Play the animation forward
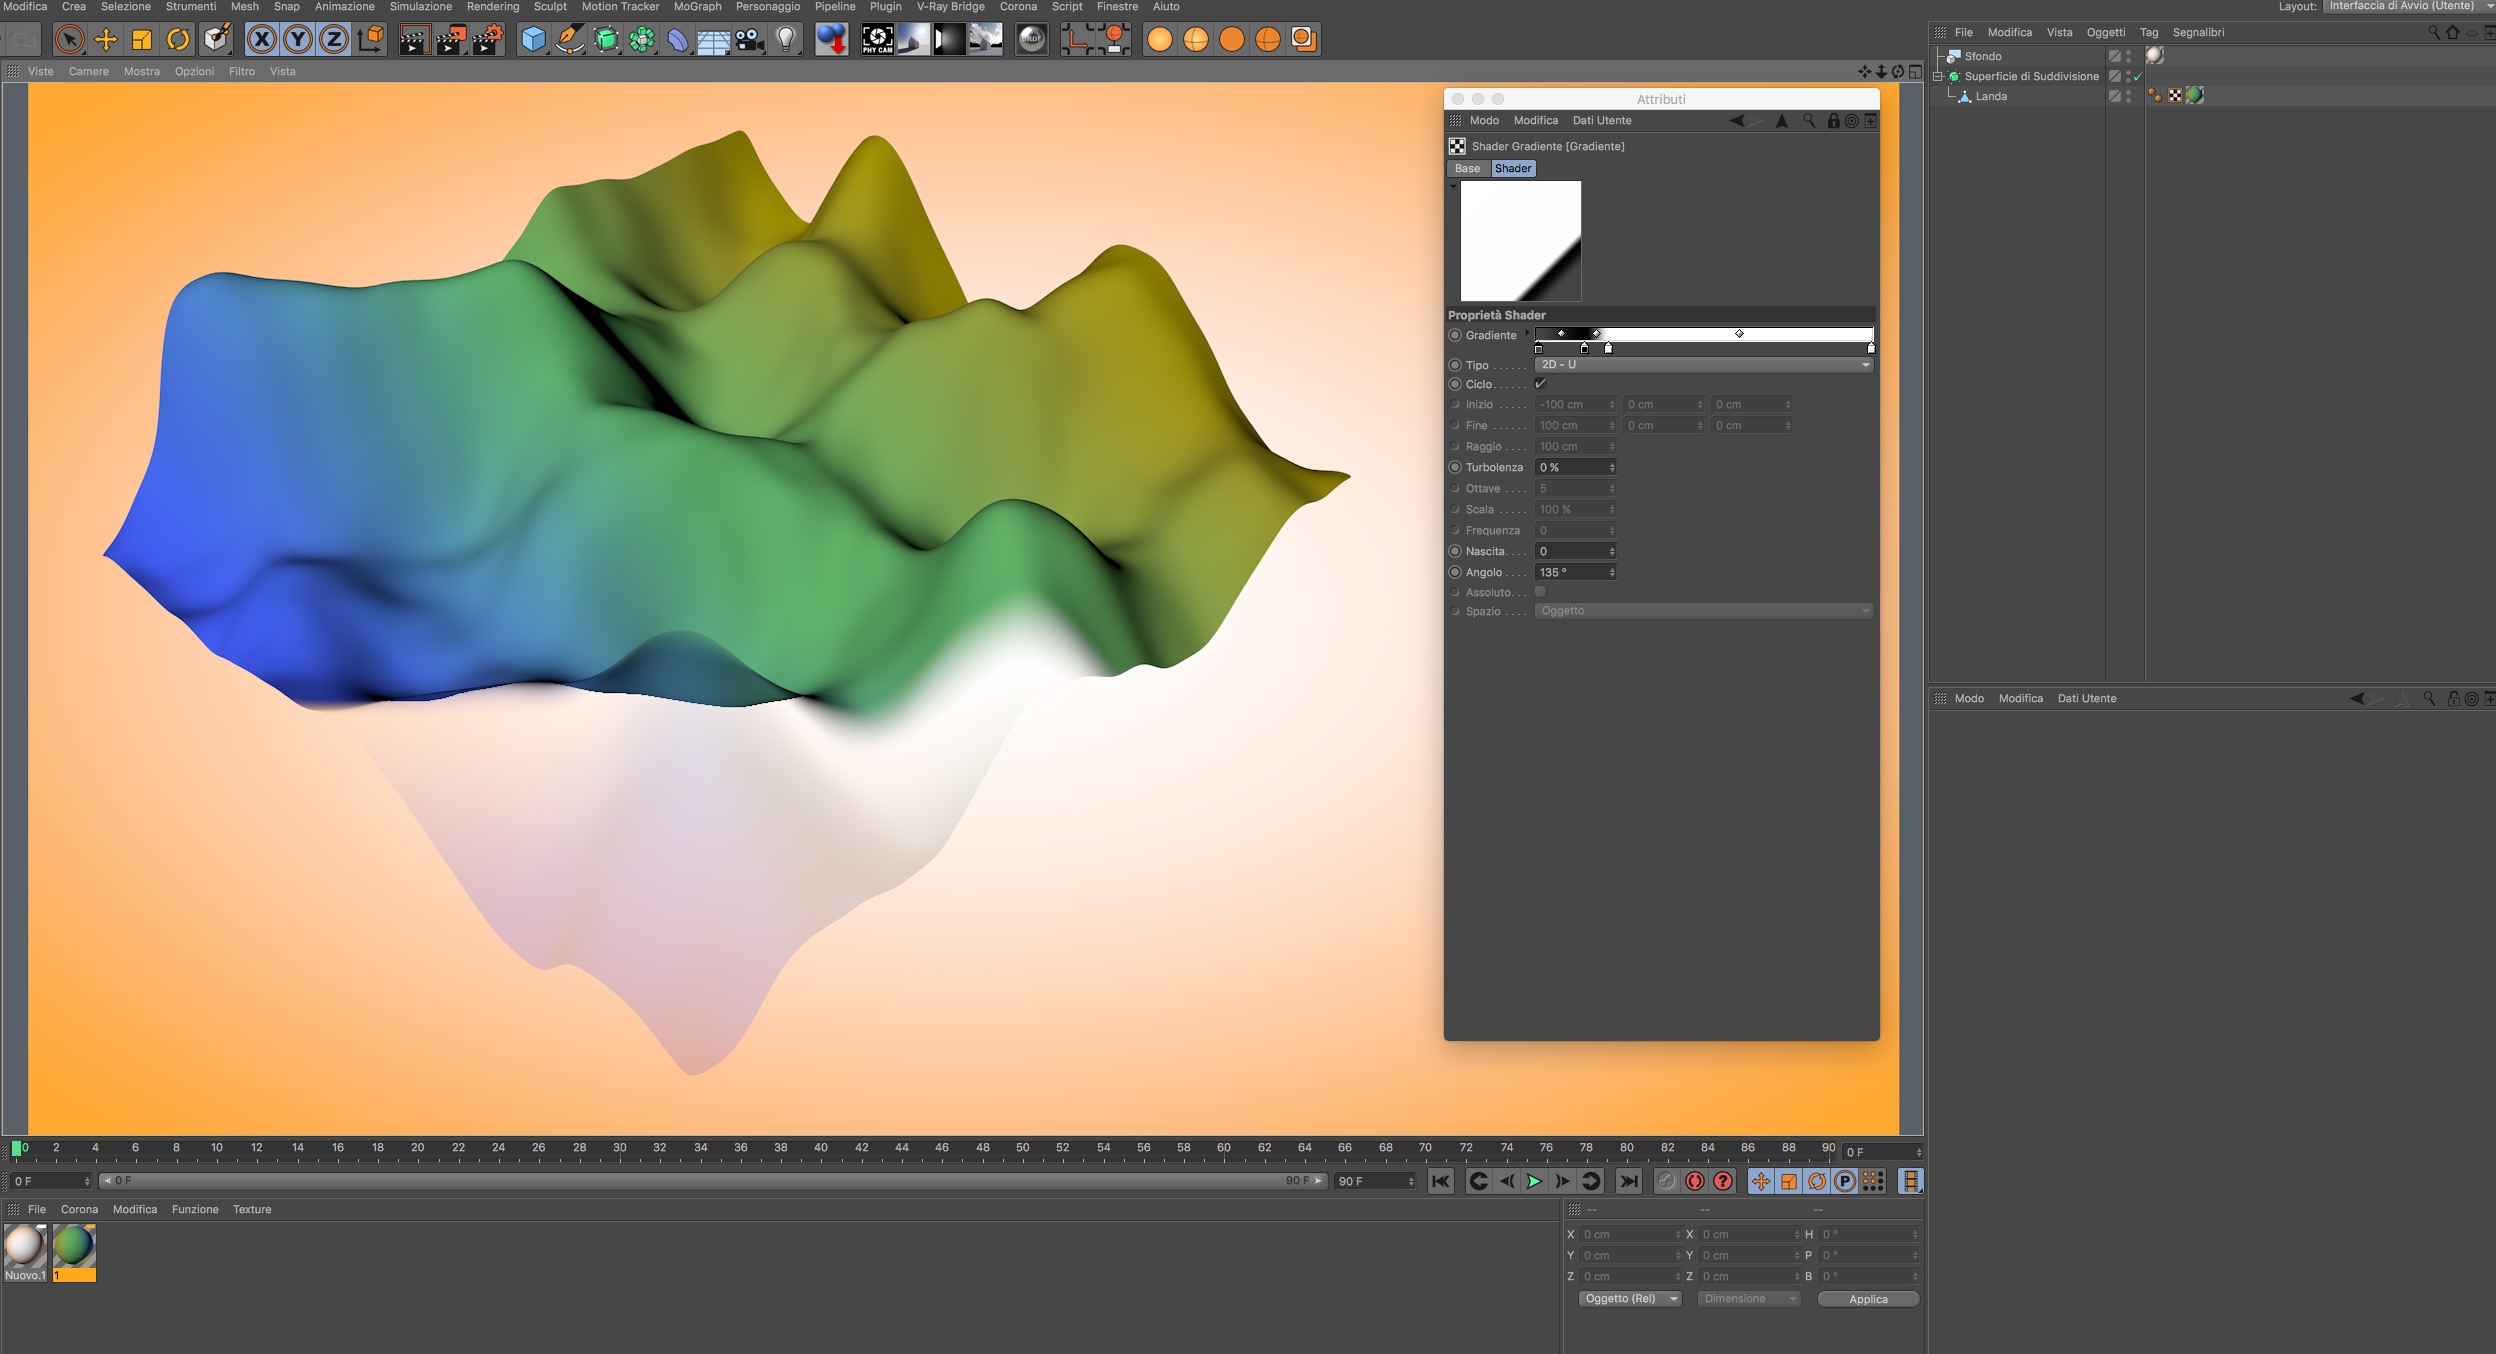This screenshot has height=1354, width=2496. pos(1534,1182)
